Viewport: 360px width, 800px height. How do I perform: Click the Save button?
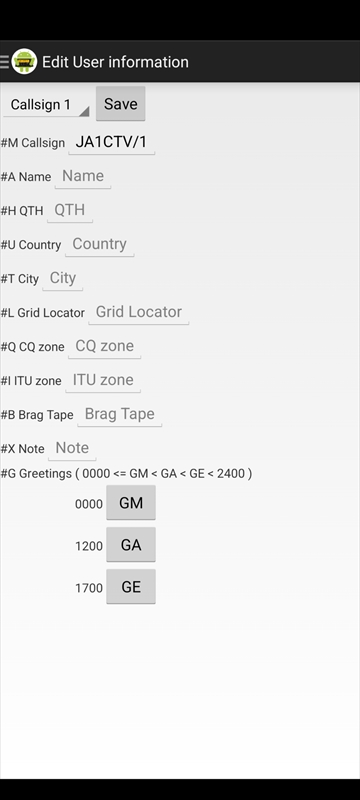pyautogui.click(x=120, y=104)
